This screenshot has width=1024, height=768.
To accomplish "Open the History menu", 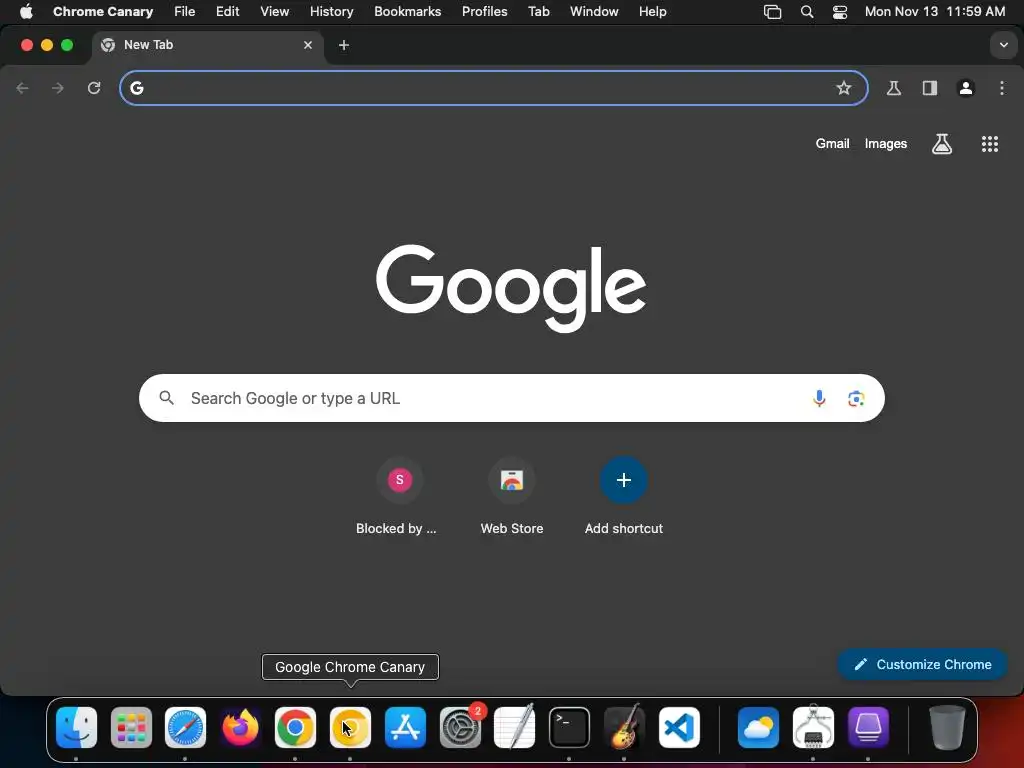I will [332, 11].
